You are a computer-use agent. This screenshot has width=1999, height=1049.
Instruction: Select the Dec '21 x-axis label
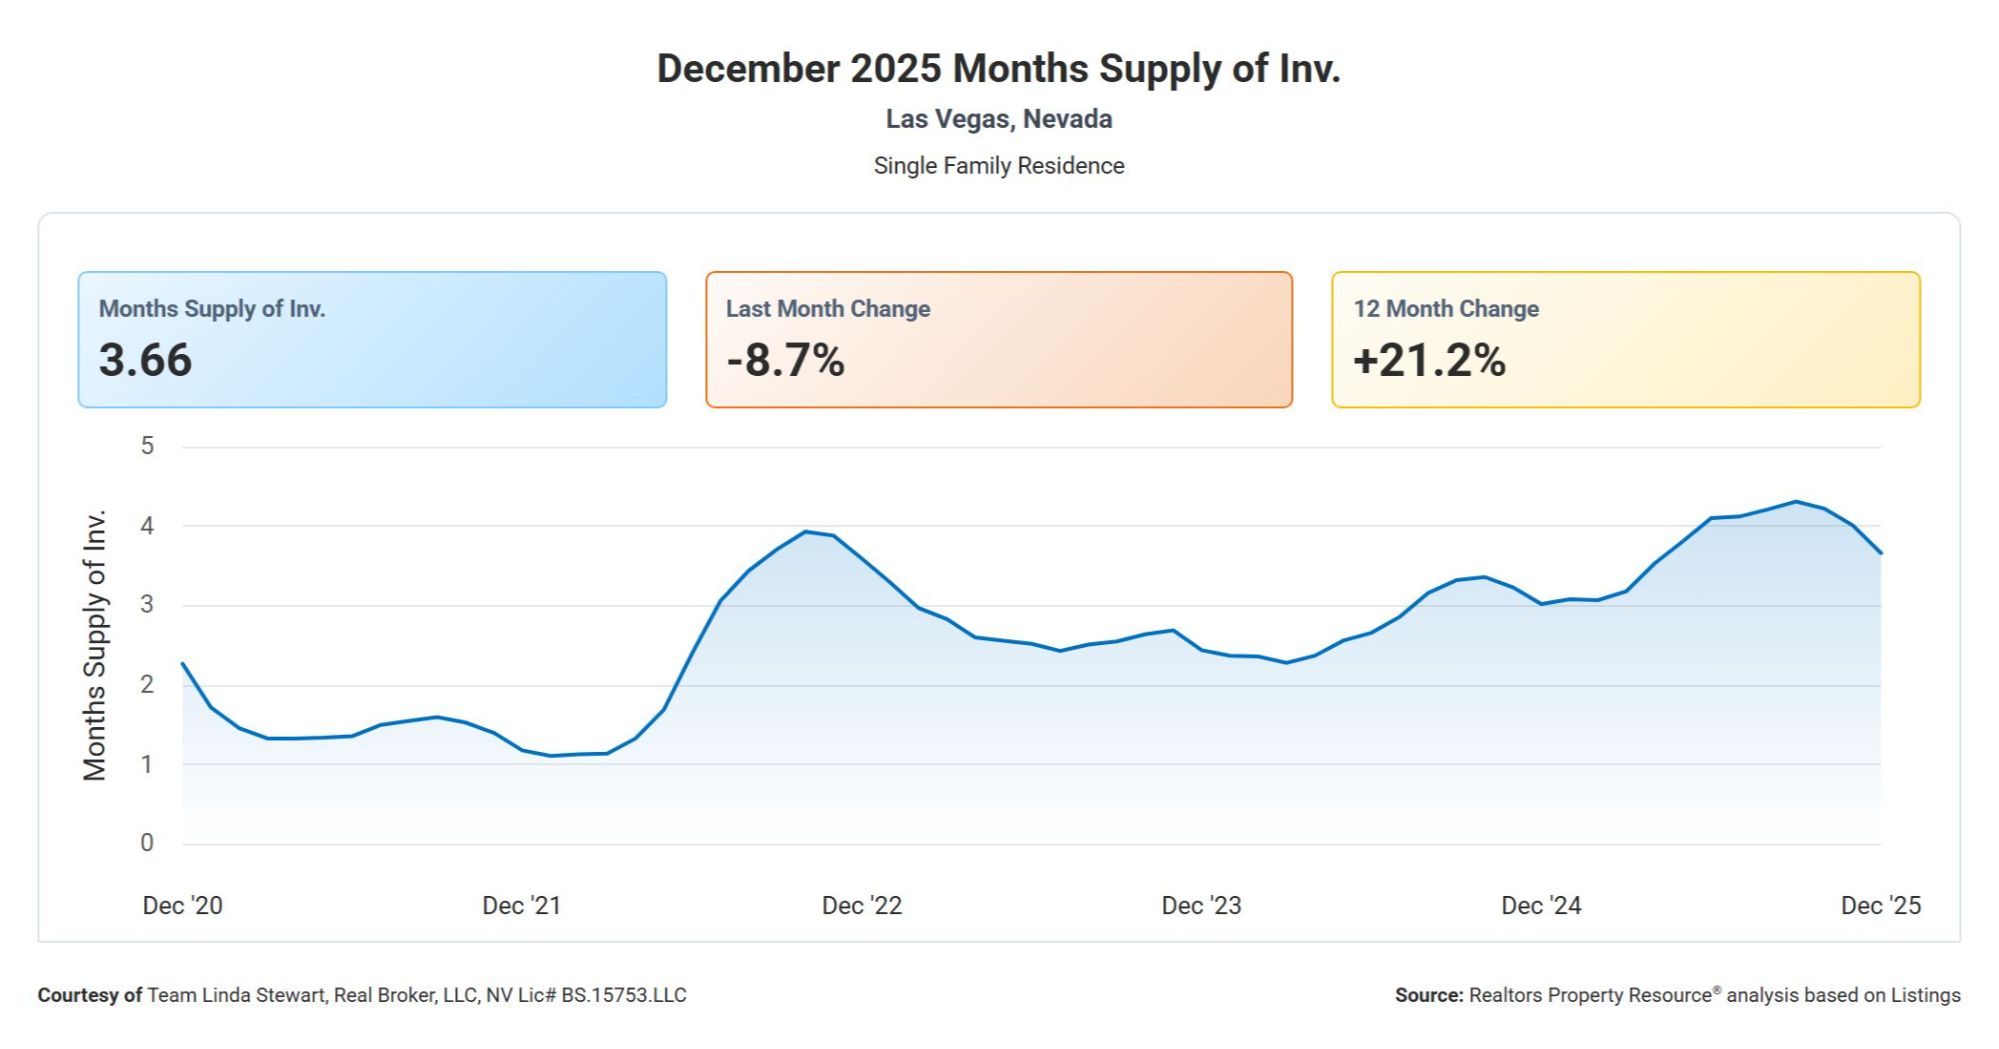pos(522,905)
